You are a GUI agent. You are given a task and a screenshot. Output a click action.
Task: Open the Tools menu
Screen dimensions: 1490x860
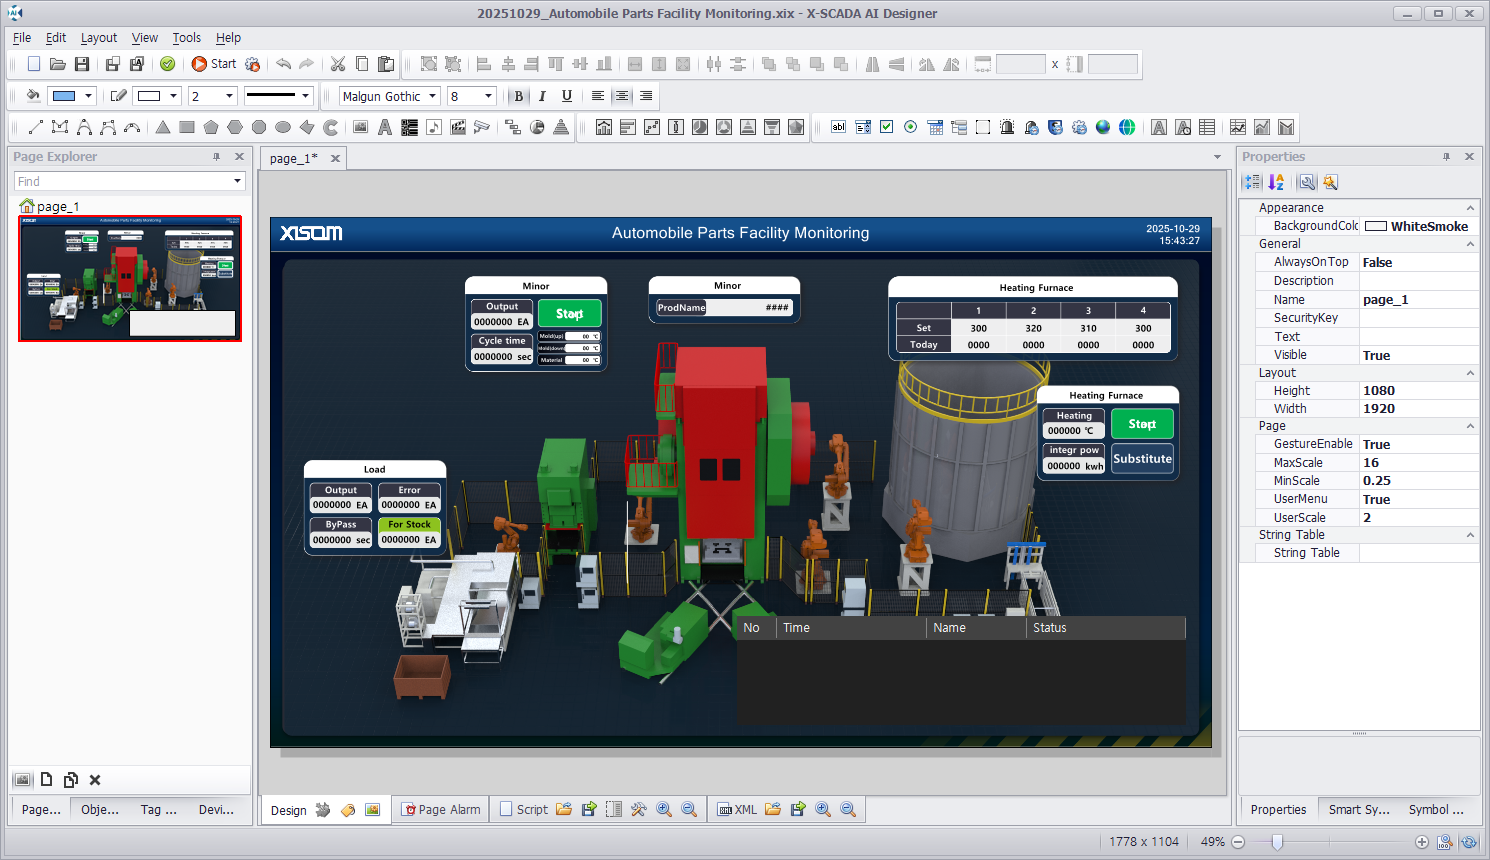pyautogui.click(x=186, y=38)
